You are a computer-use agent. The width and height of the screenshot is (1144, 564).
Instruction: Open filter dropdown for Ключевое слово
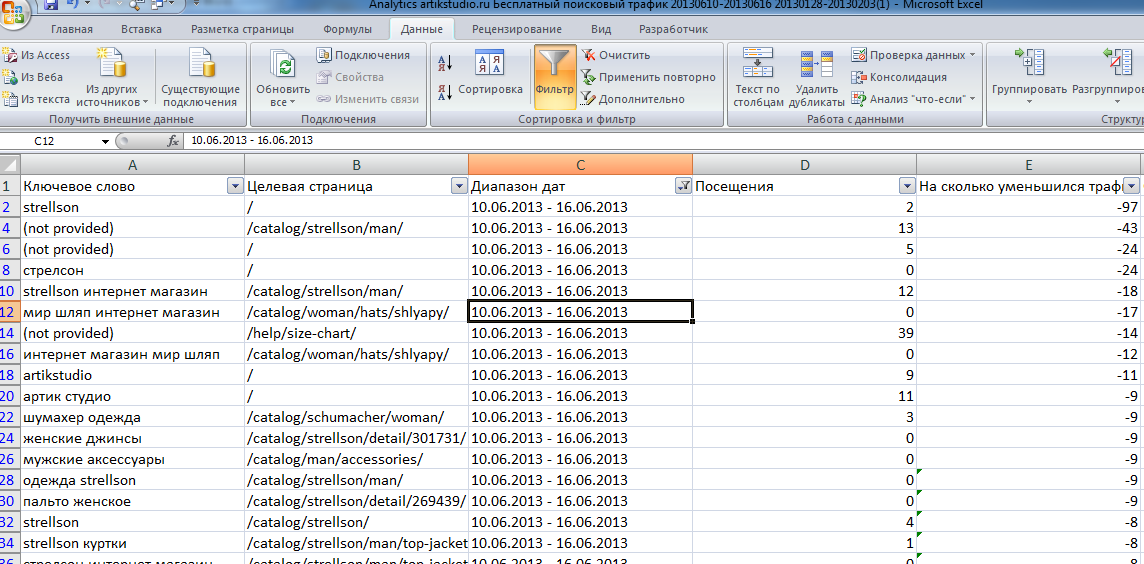[235, 187]
